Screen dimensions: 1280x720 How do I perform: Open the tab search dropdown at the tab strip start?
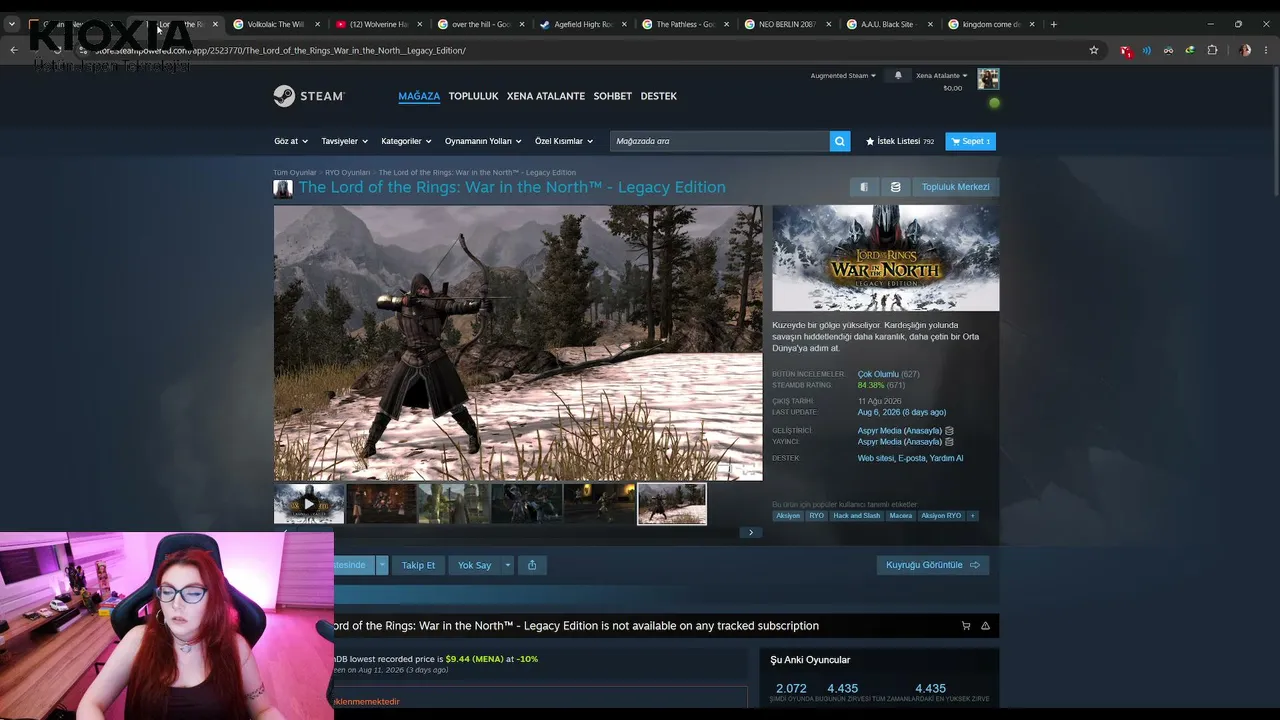tap(12, 24)
